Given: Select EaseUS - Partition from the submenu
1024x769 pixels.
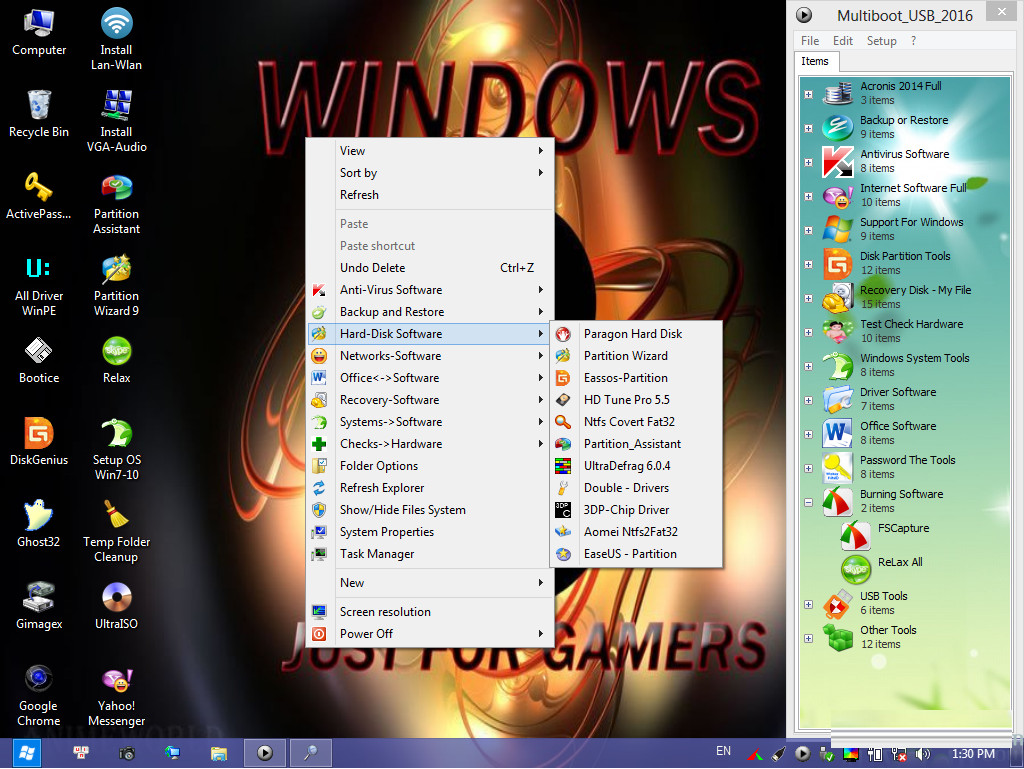Looking at the screenshot, I should click(x=637, y=554).
